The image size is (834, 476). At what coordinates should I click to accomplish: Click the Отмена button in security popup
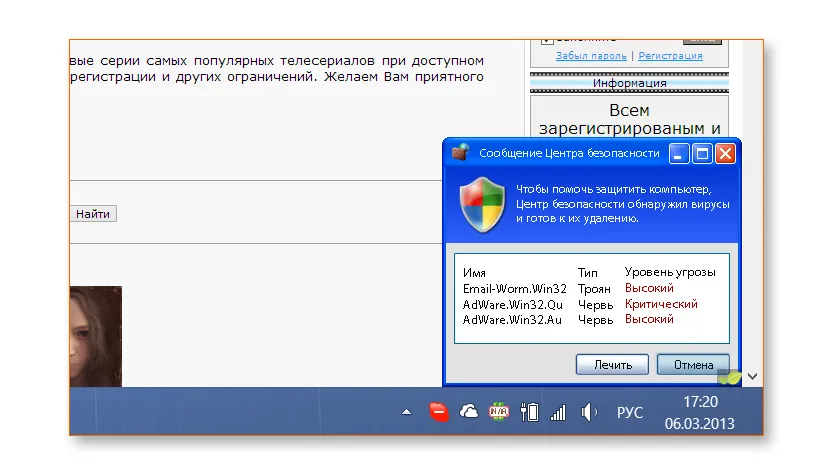(x=693, y=365)
